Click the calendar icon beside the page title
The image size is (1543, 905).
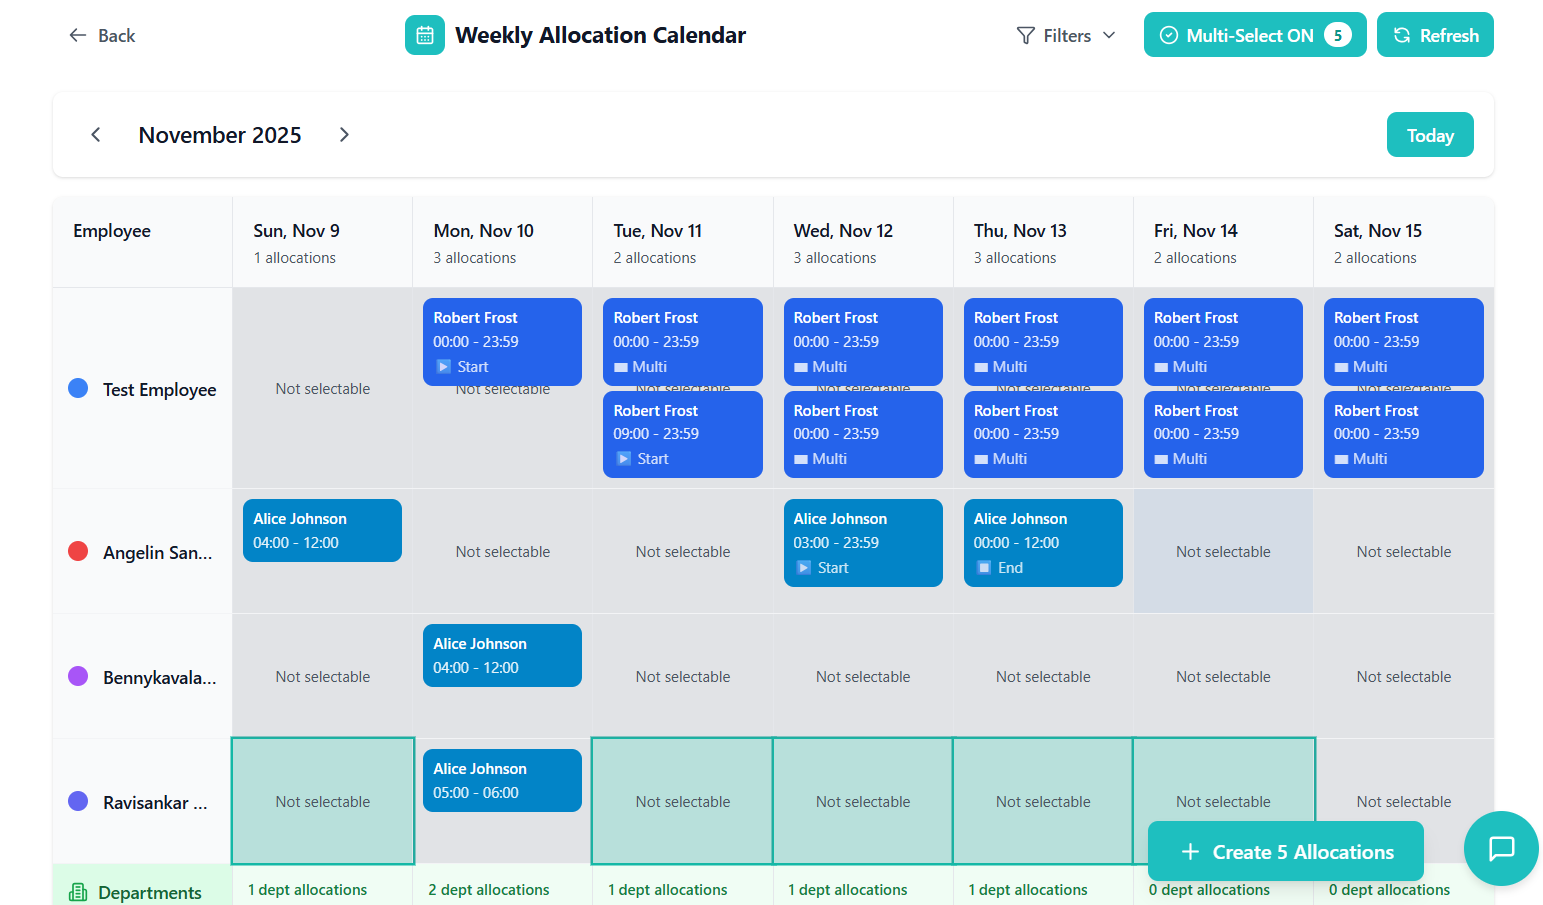click(425, 35)
